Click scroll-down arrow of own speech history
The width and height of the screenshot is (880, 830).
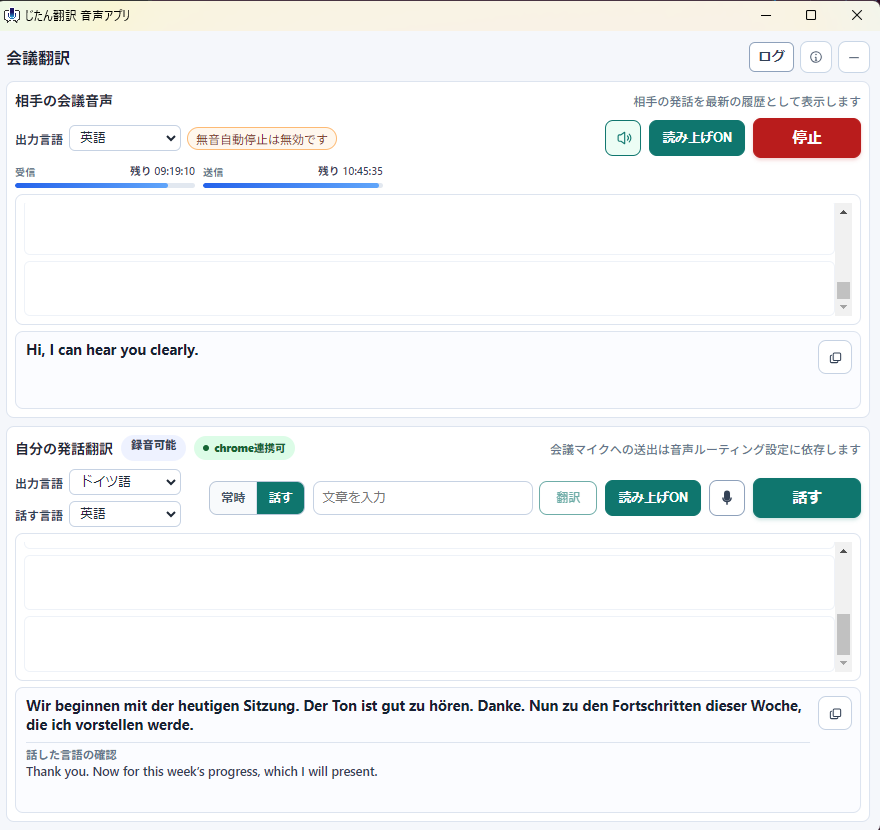click(843, 663)
